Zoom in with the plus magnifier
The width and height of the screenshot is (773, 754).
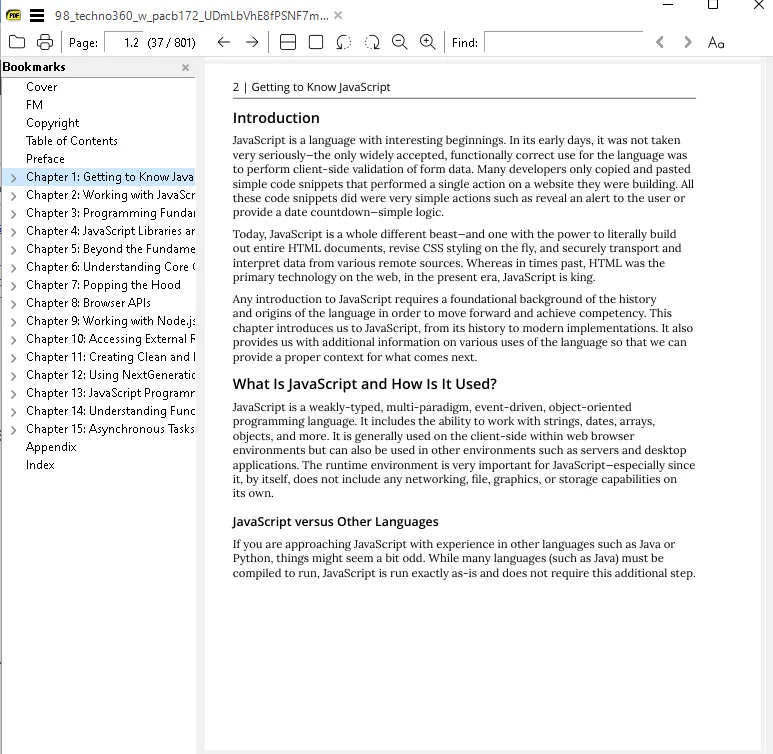428,42
